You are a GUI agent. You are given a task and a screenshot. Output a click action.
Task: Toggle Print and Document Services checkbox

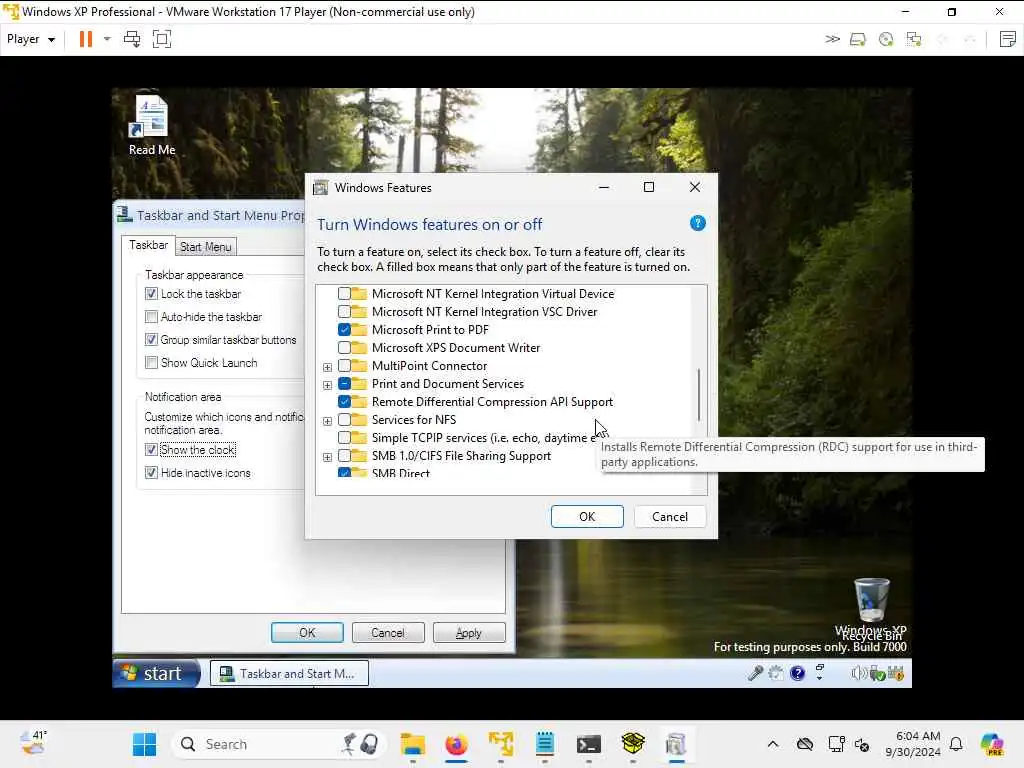click(x=344, y=383)
